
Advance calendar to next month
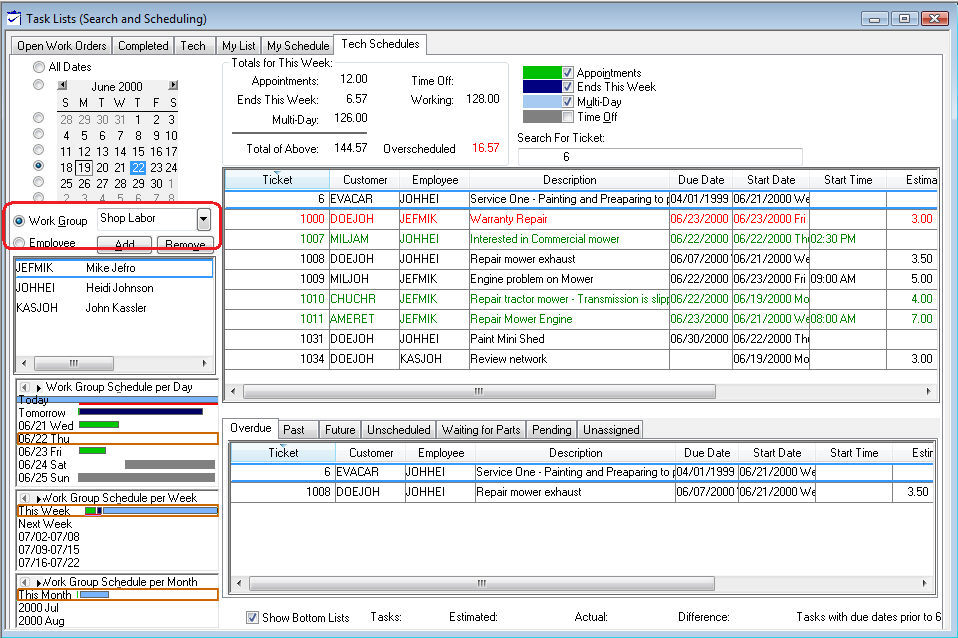point(173,86)
